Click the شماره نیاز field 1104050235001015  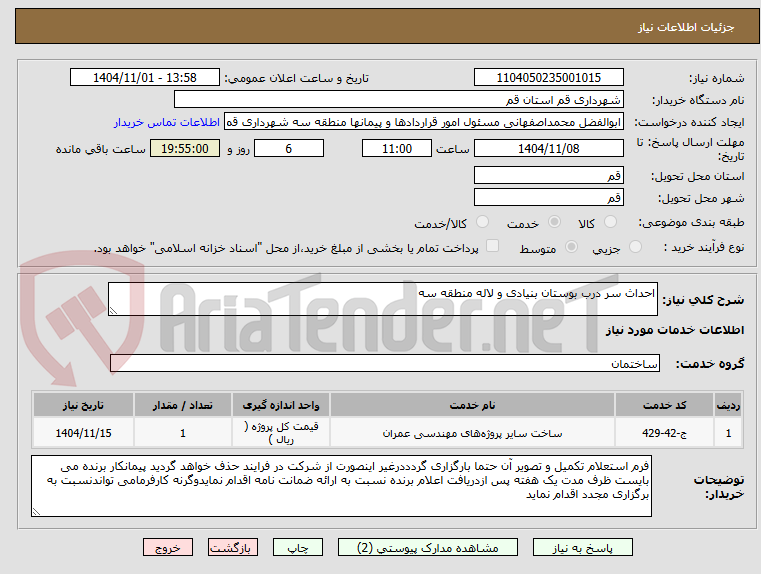(548, 78)
